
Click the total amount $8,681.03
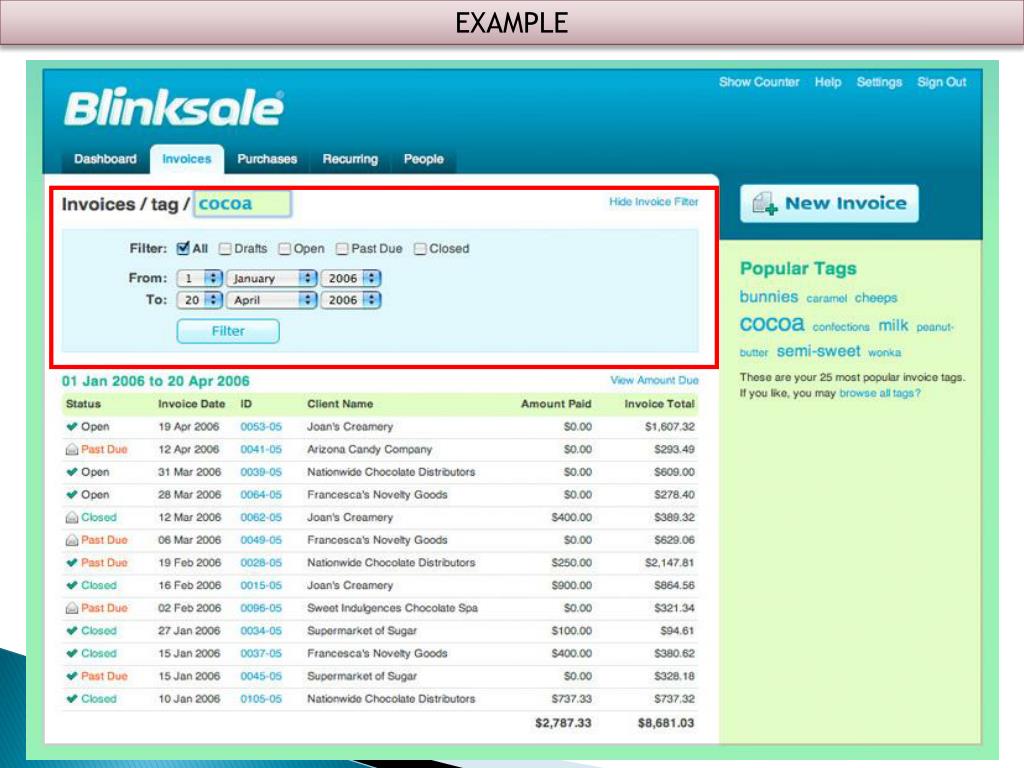pos(665,723)
